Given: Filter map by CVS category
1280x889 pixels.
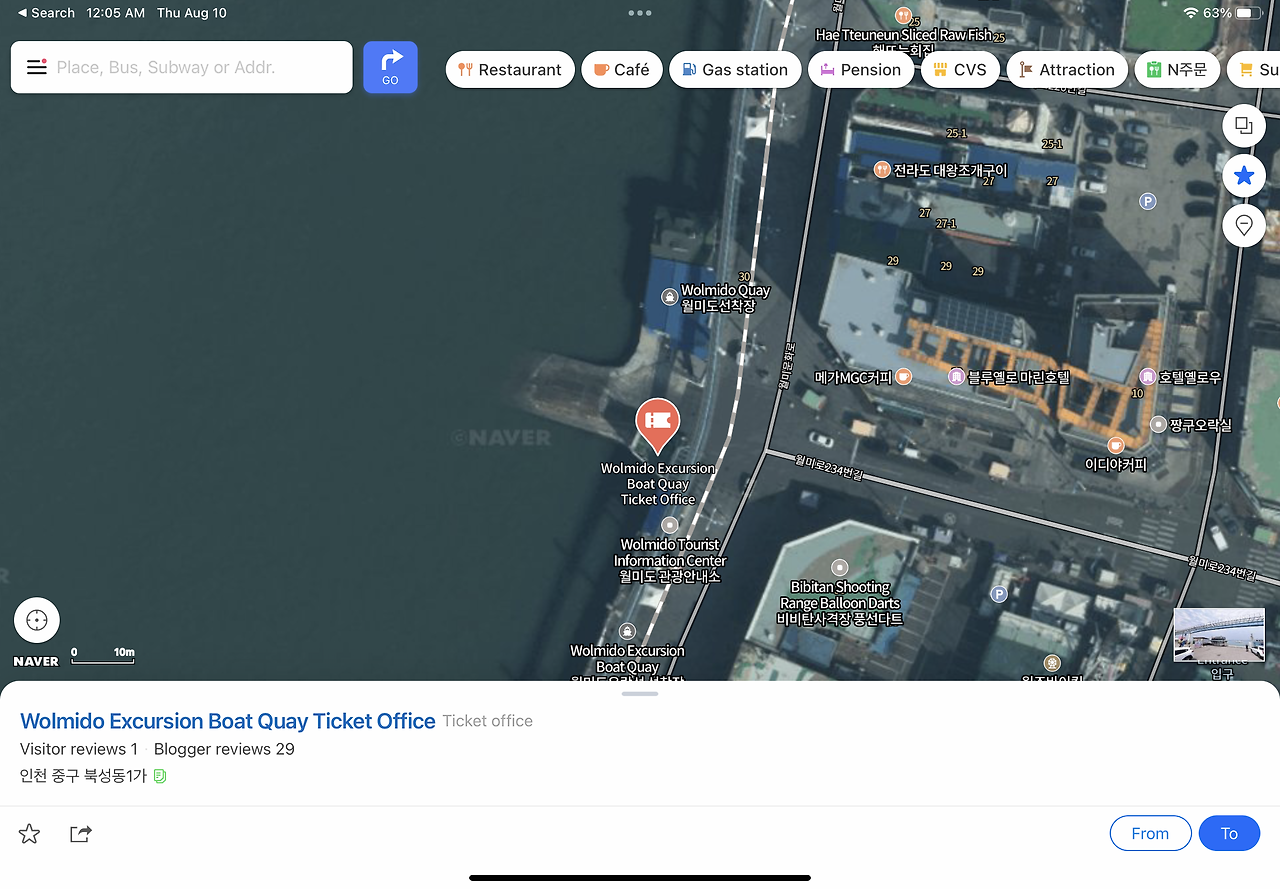Looking at the screenshot, I should (x=960, y=70).
